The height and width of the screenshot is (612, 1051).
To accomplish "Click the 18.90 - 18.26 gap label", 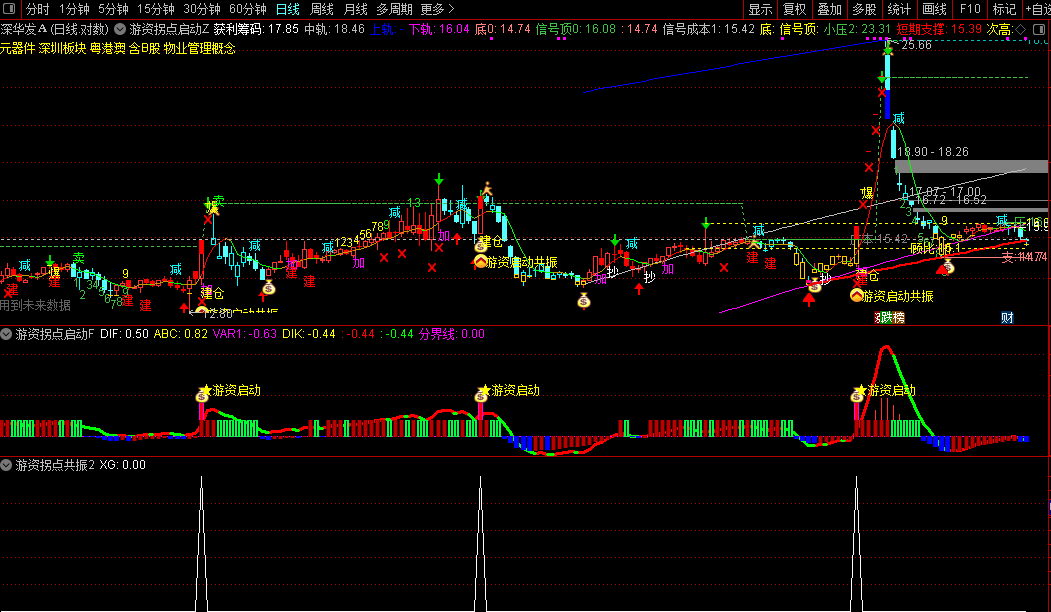I will (x=933, y=152).
